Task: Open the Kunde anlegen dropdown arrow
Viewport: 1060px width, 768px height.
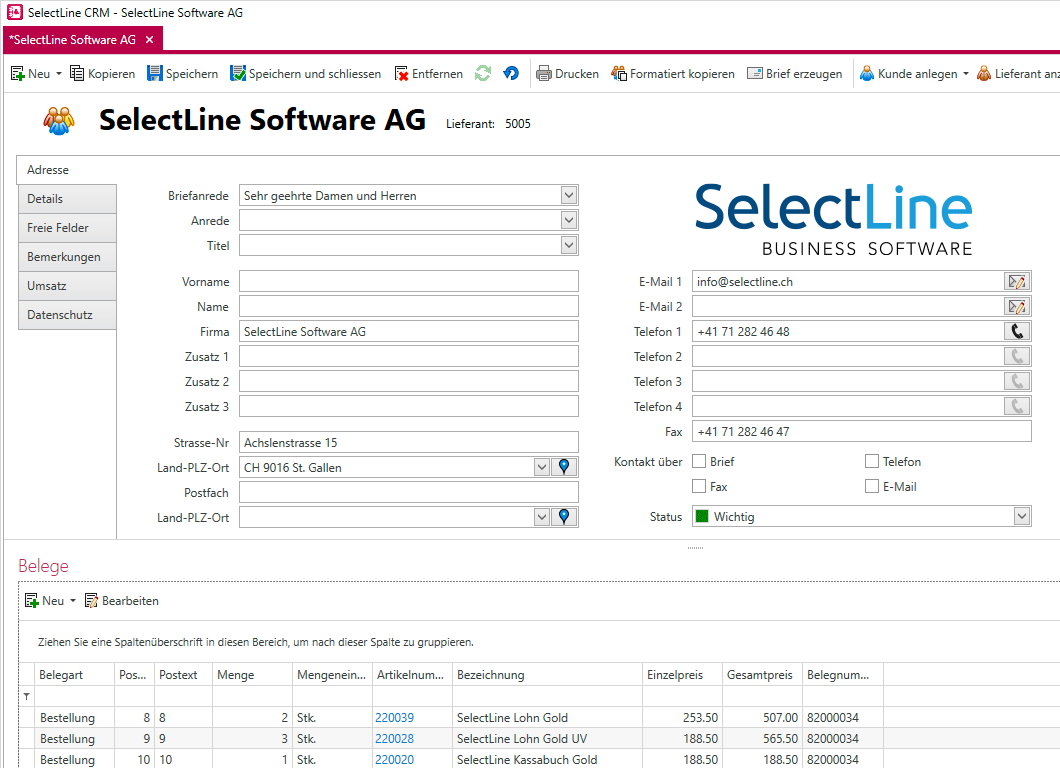Action: (x=965, y=74)
